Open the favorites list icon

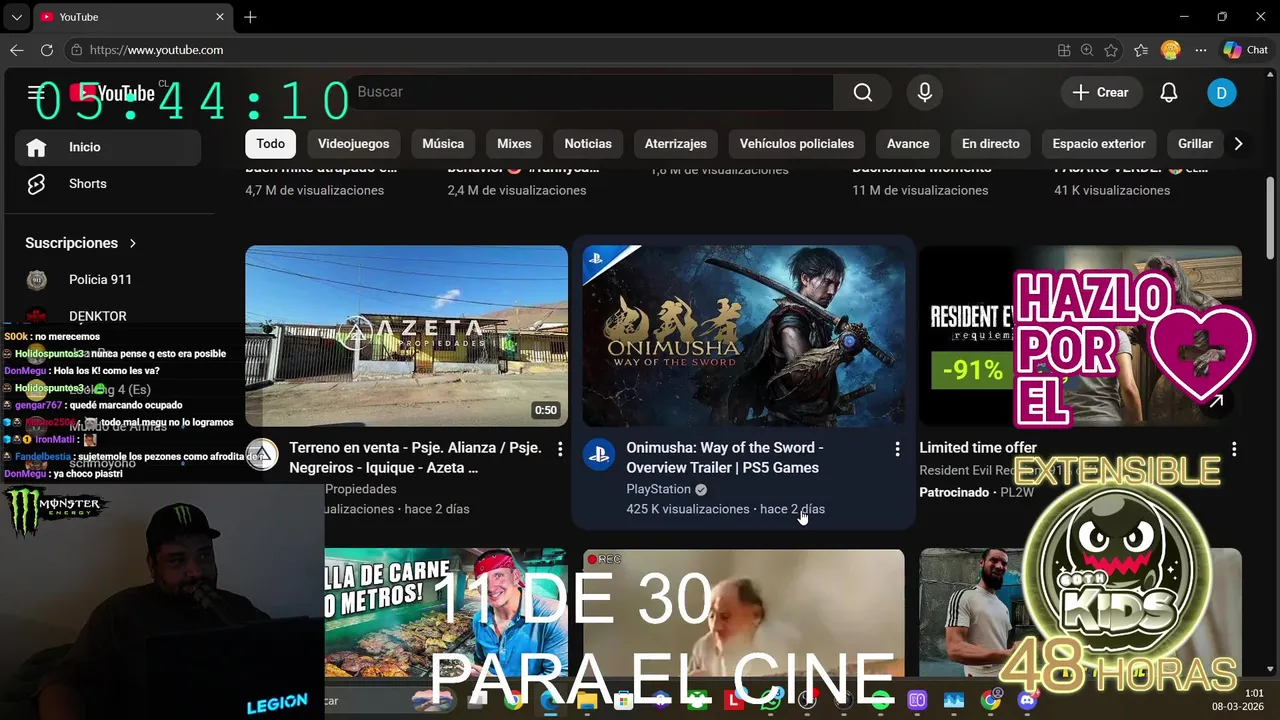1141,50
